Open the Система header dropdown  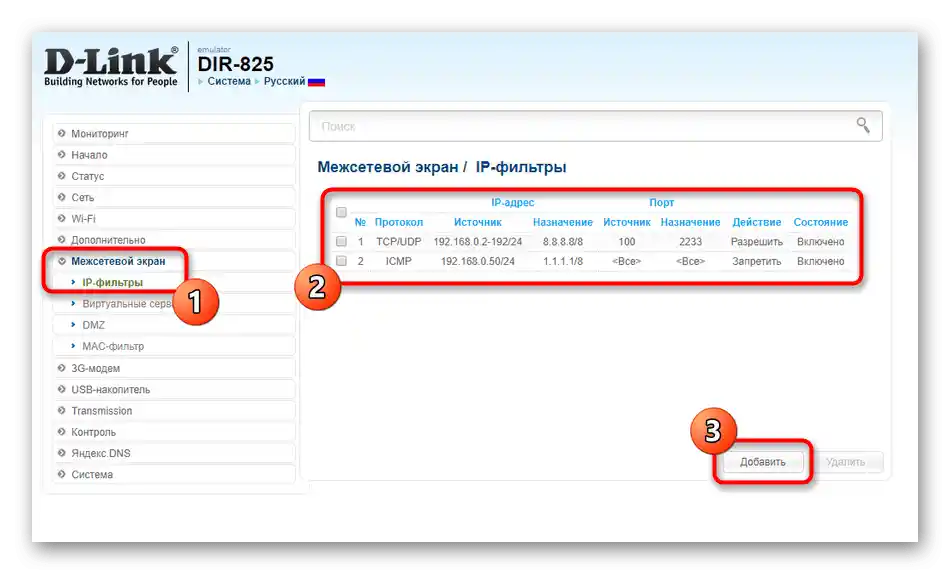[x=228, y=81]
